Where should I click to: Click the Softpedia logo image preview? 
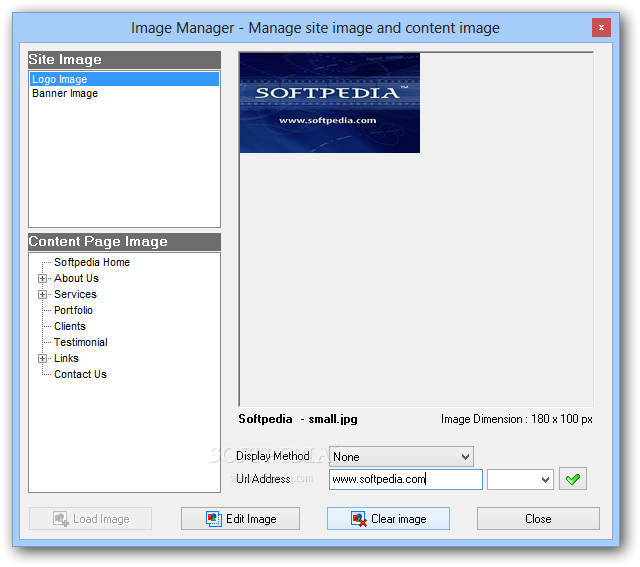330,103
